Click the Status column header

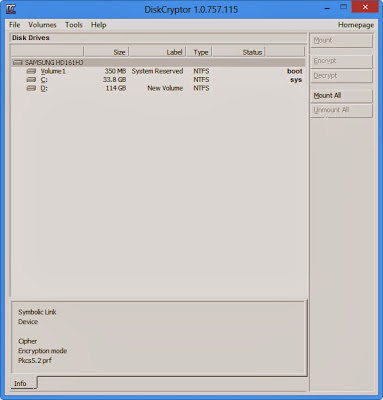tap(239, 52)
